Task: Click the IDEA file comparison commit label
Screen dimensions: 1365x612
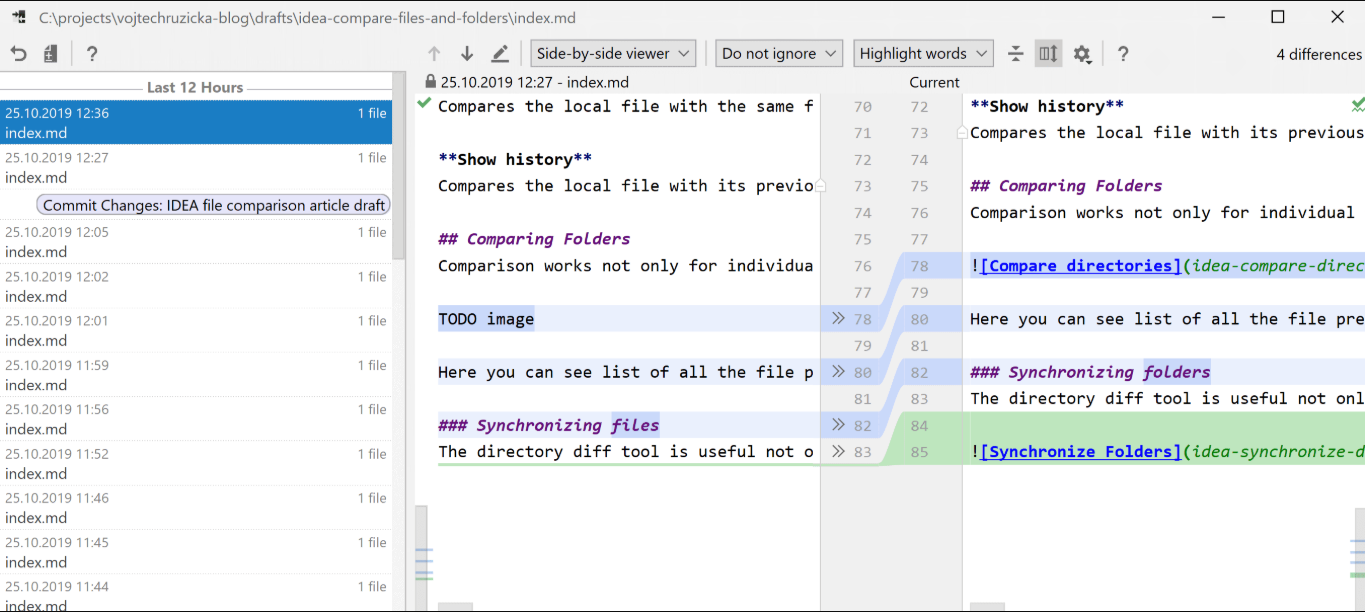Action: click(x=212, y=204)
